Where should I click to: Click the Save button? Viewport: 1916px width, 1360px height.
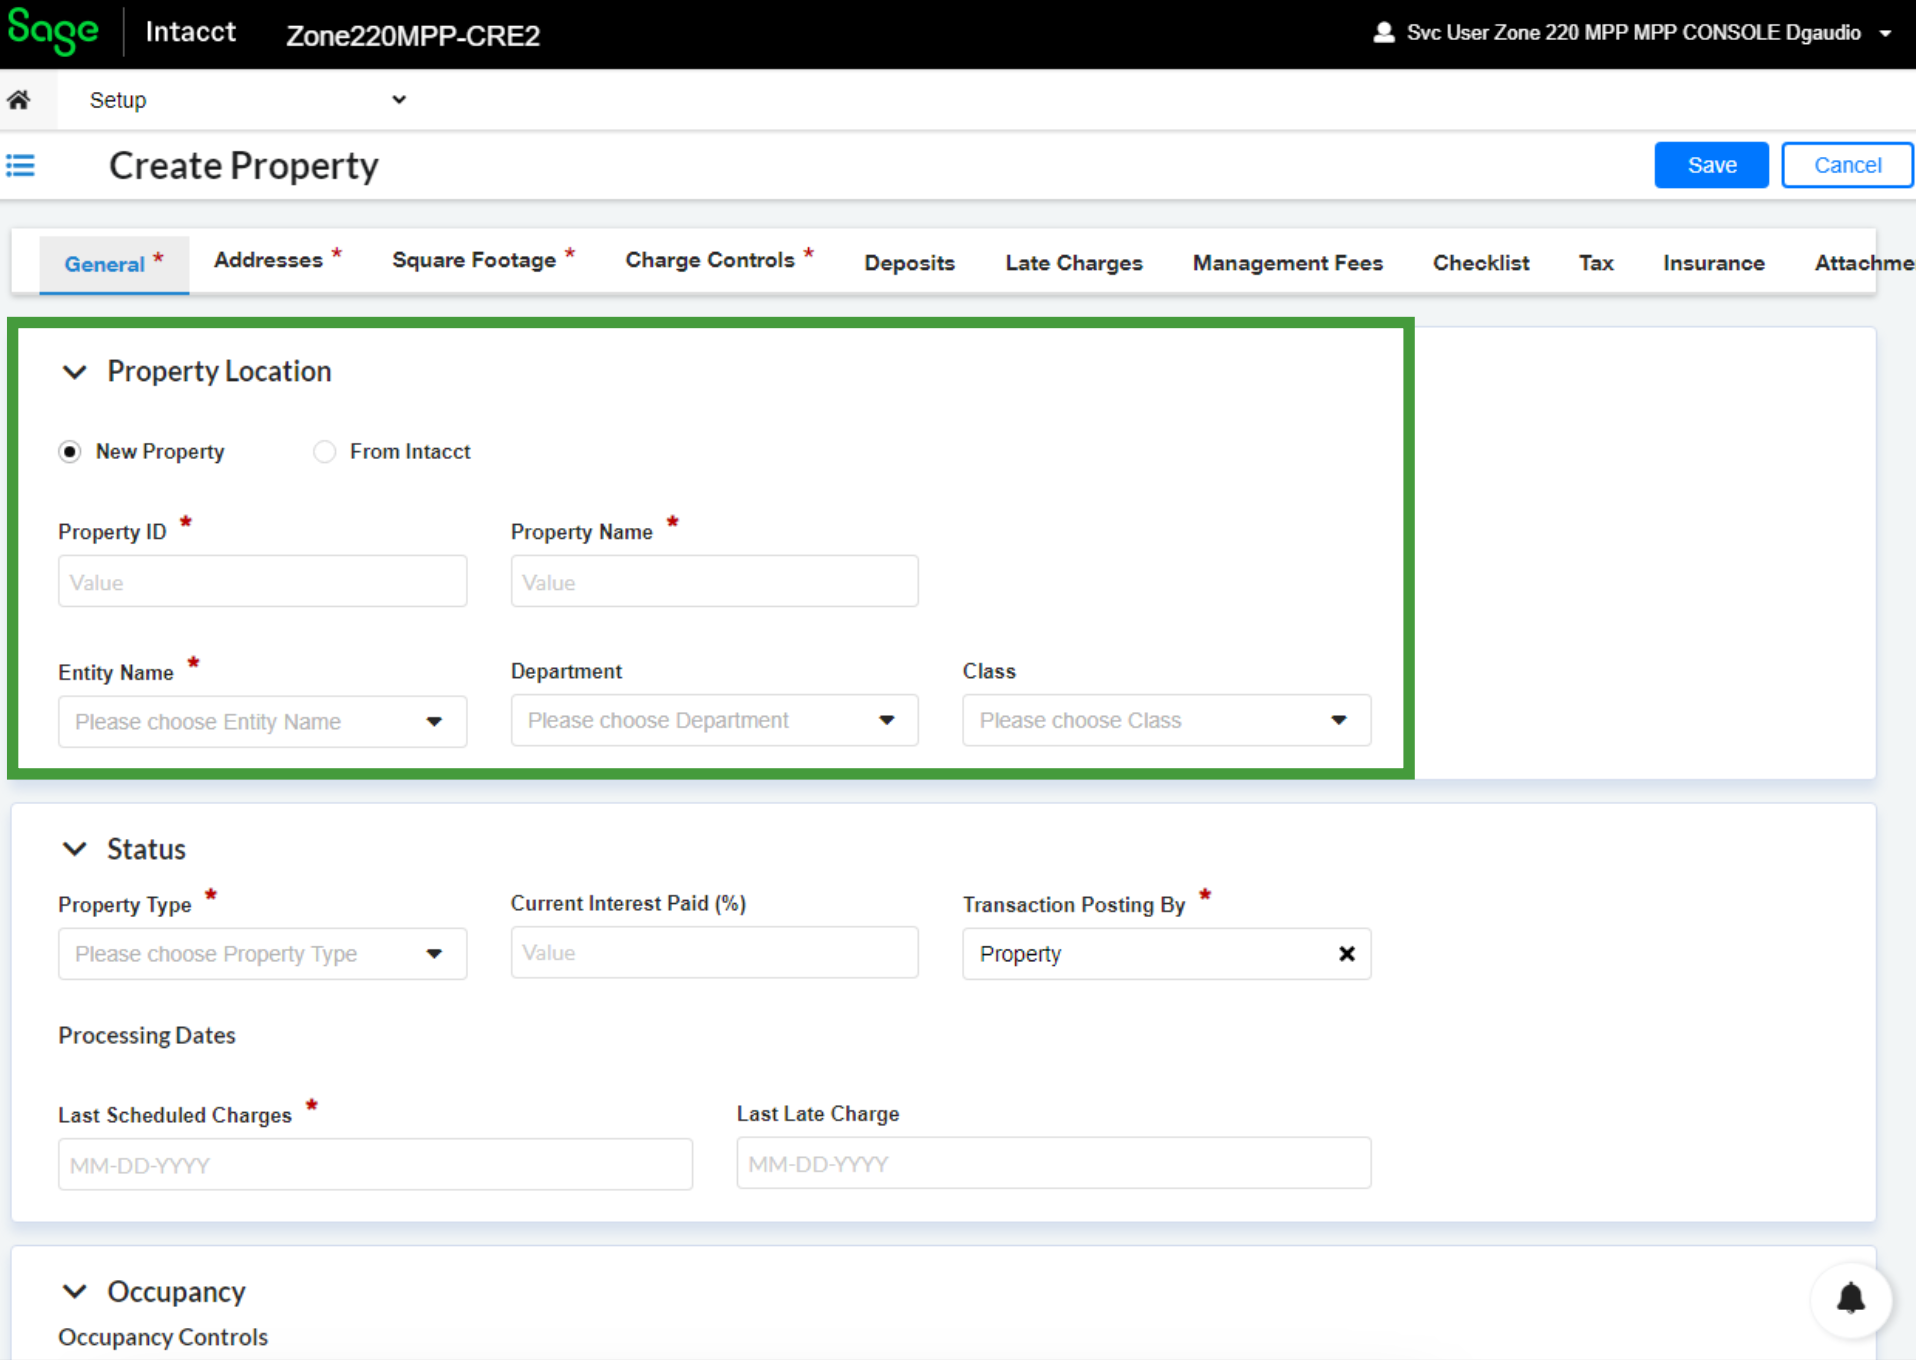[1711, 165]
